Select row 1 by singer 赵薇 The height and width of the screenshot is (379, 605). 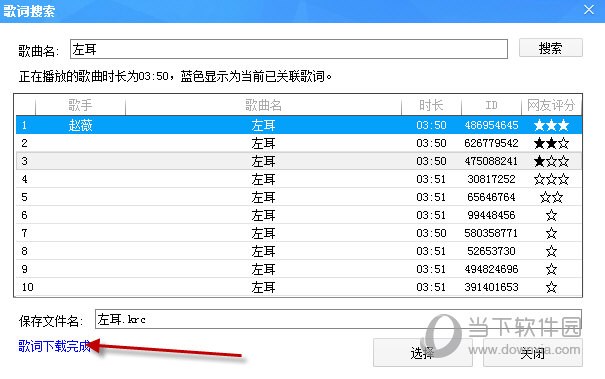click(299, 125)
